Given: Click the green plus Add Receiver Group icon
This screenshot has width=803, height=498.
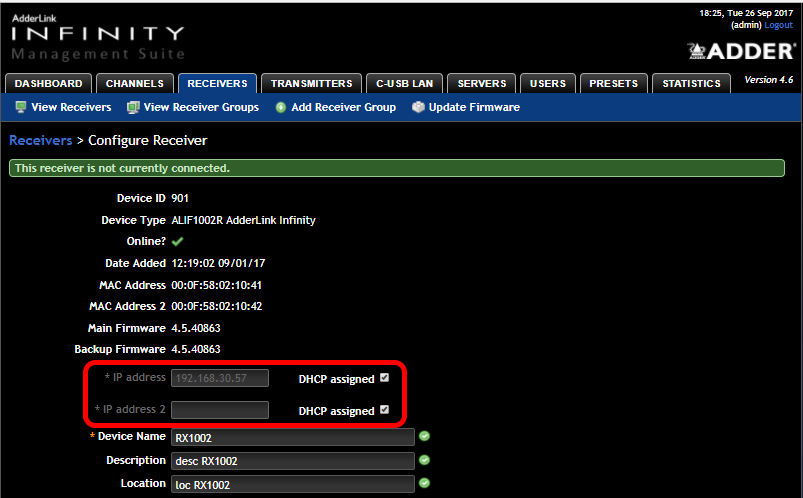Looking at the screenshot, I should (281, 108).
